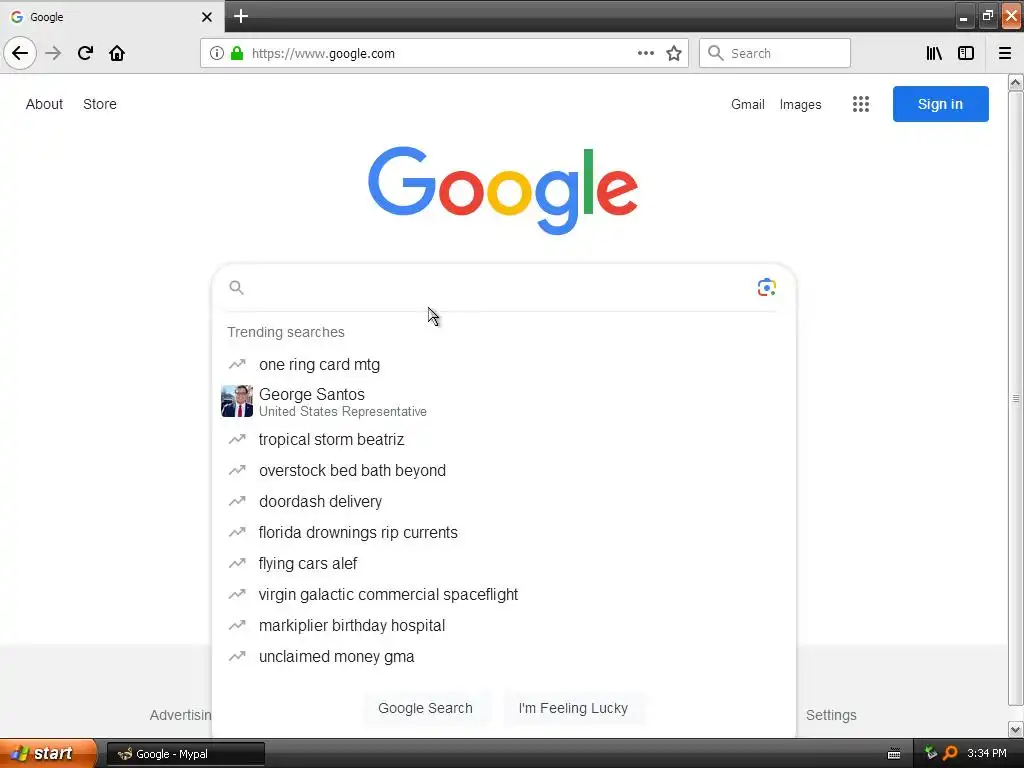
Task: Go back with the browser back arrow
Action: pyautogui.click(x=20, y=53)
